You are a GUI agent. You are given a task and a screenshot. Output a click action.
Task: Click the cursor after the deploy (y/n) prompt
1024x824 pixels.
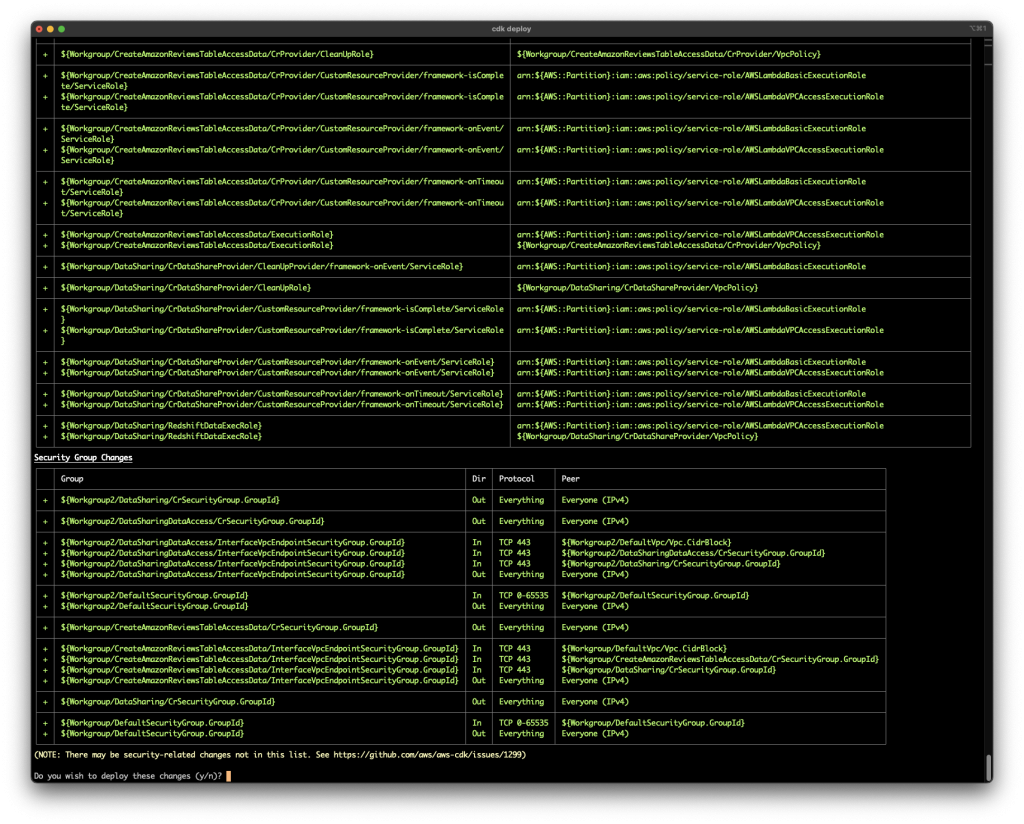pyautogui.click(x=229, y=776)
